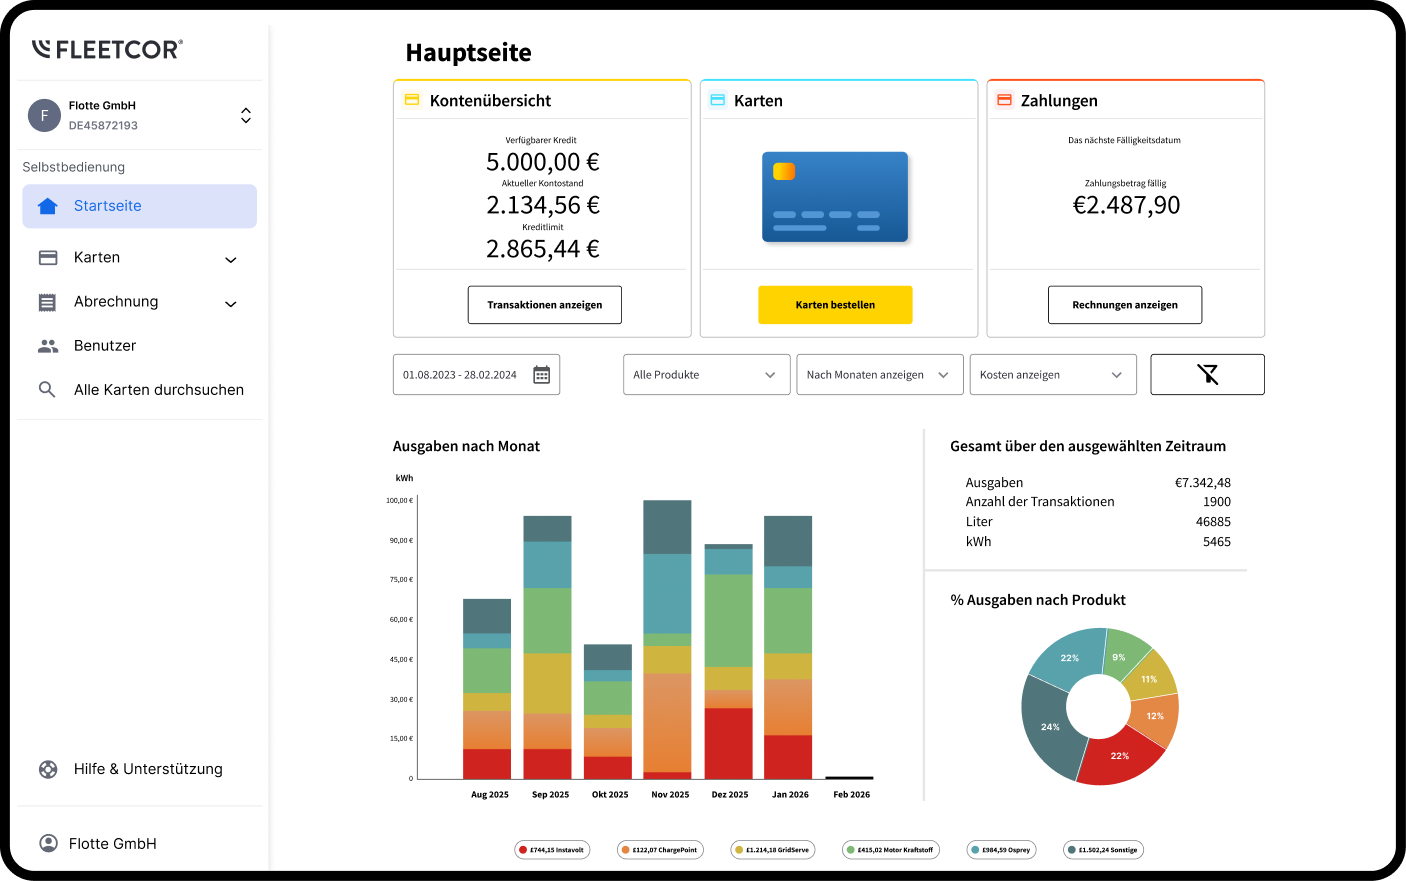This screenshot has width=1406, height=881.
Task: Open the calendar icon beside the date range
Action: pos(541,373)
